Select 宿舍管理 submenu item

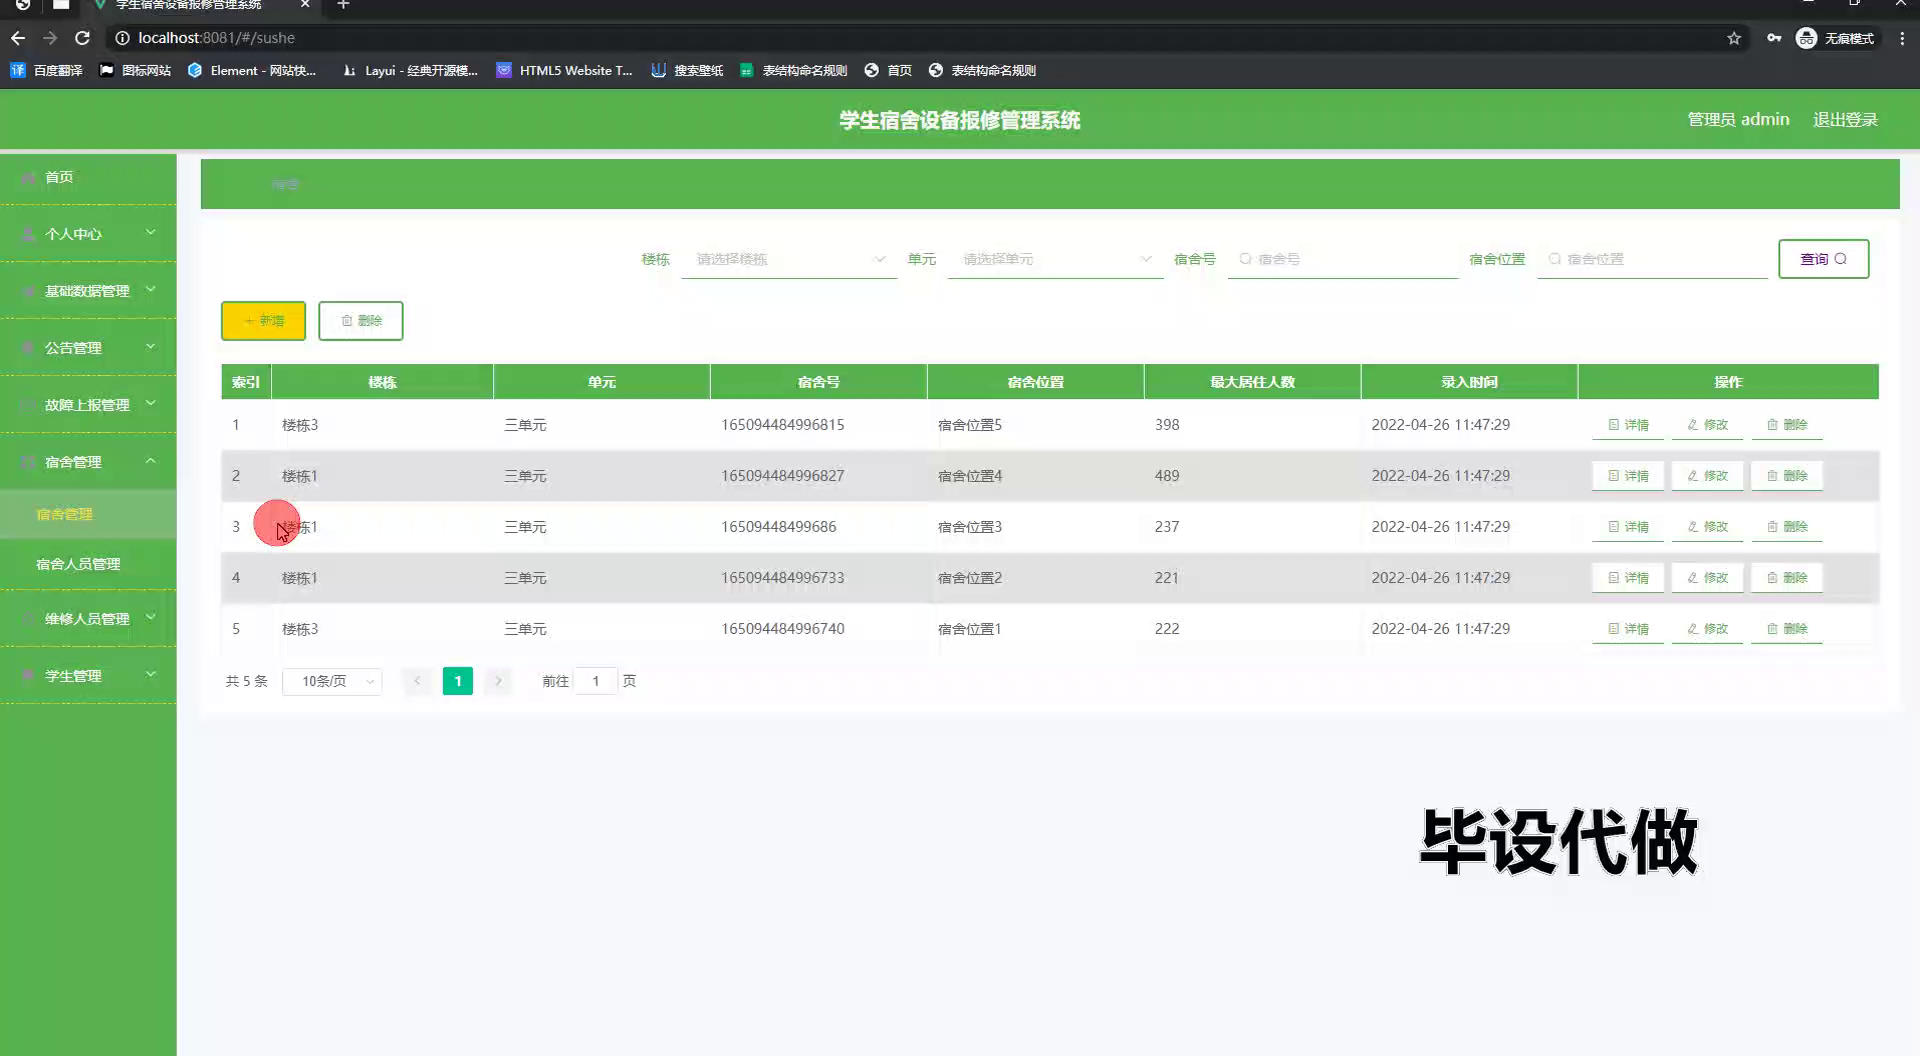pos(88,514)
